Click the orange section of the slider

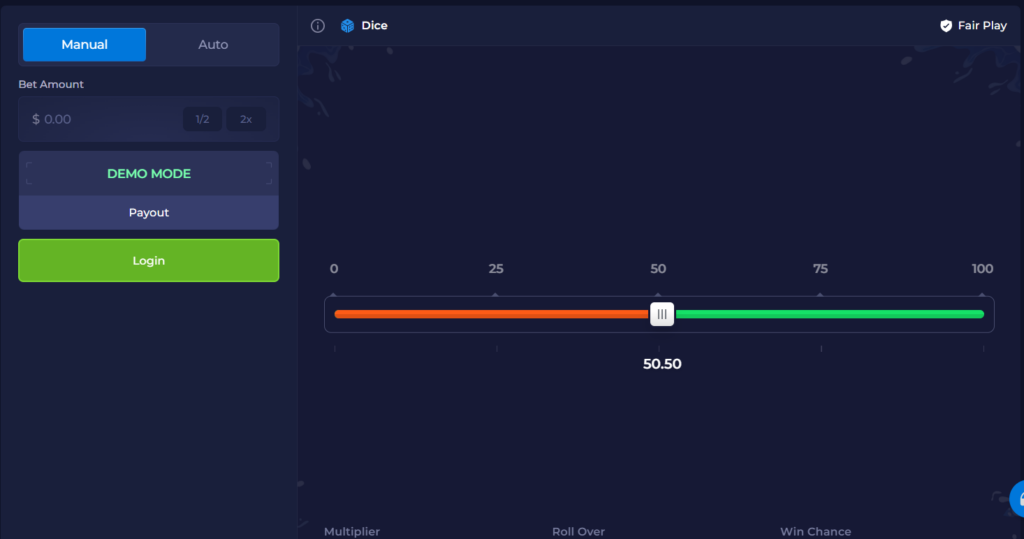point(490,314)
